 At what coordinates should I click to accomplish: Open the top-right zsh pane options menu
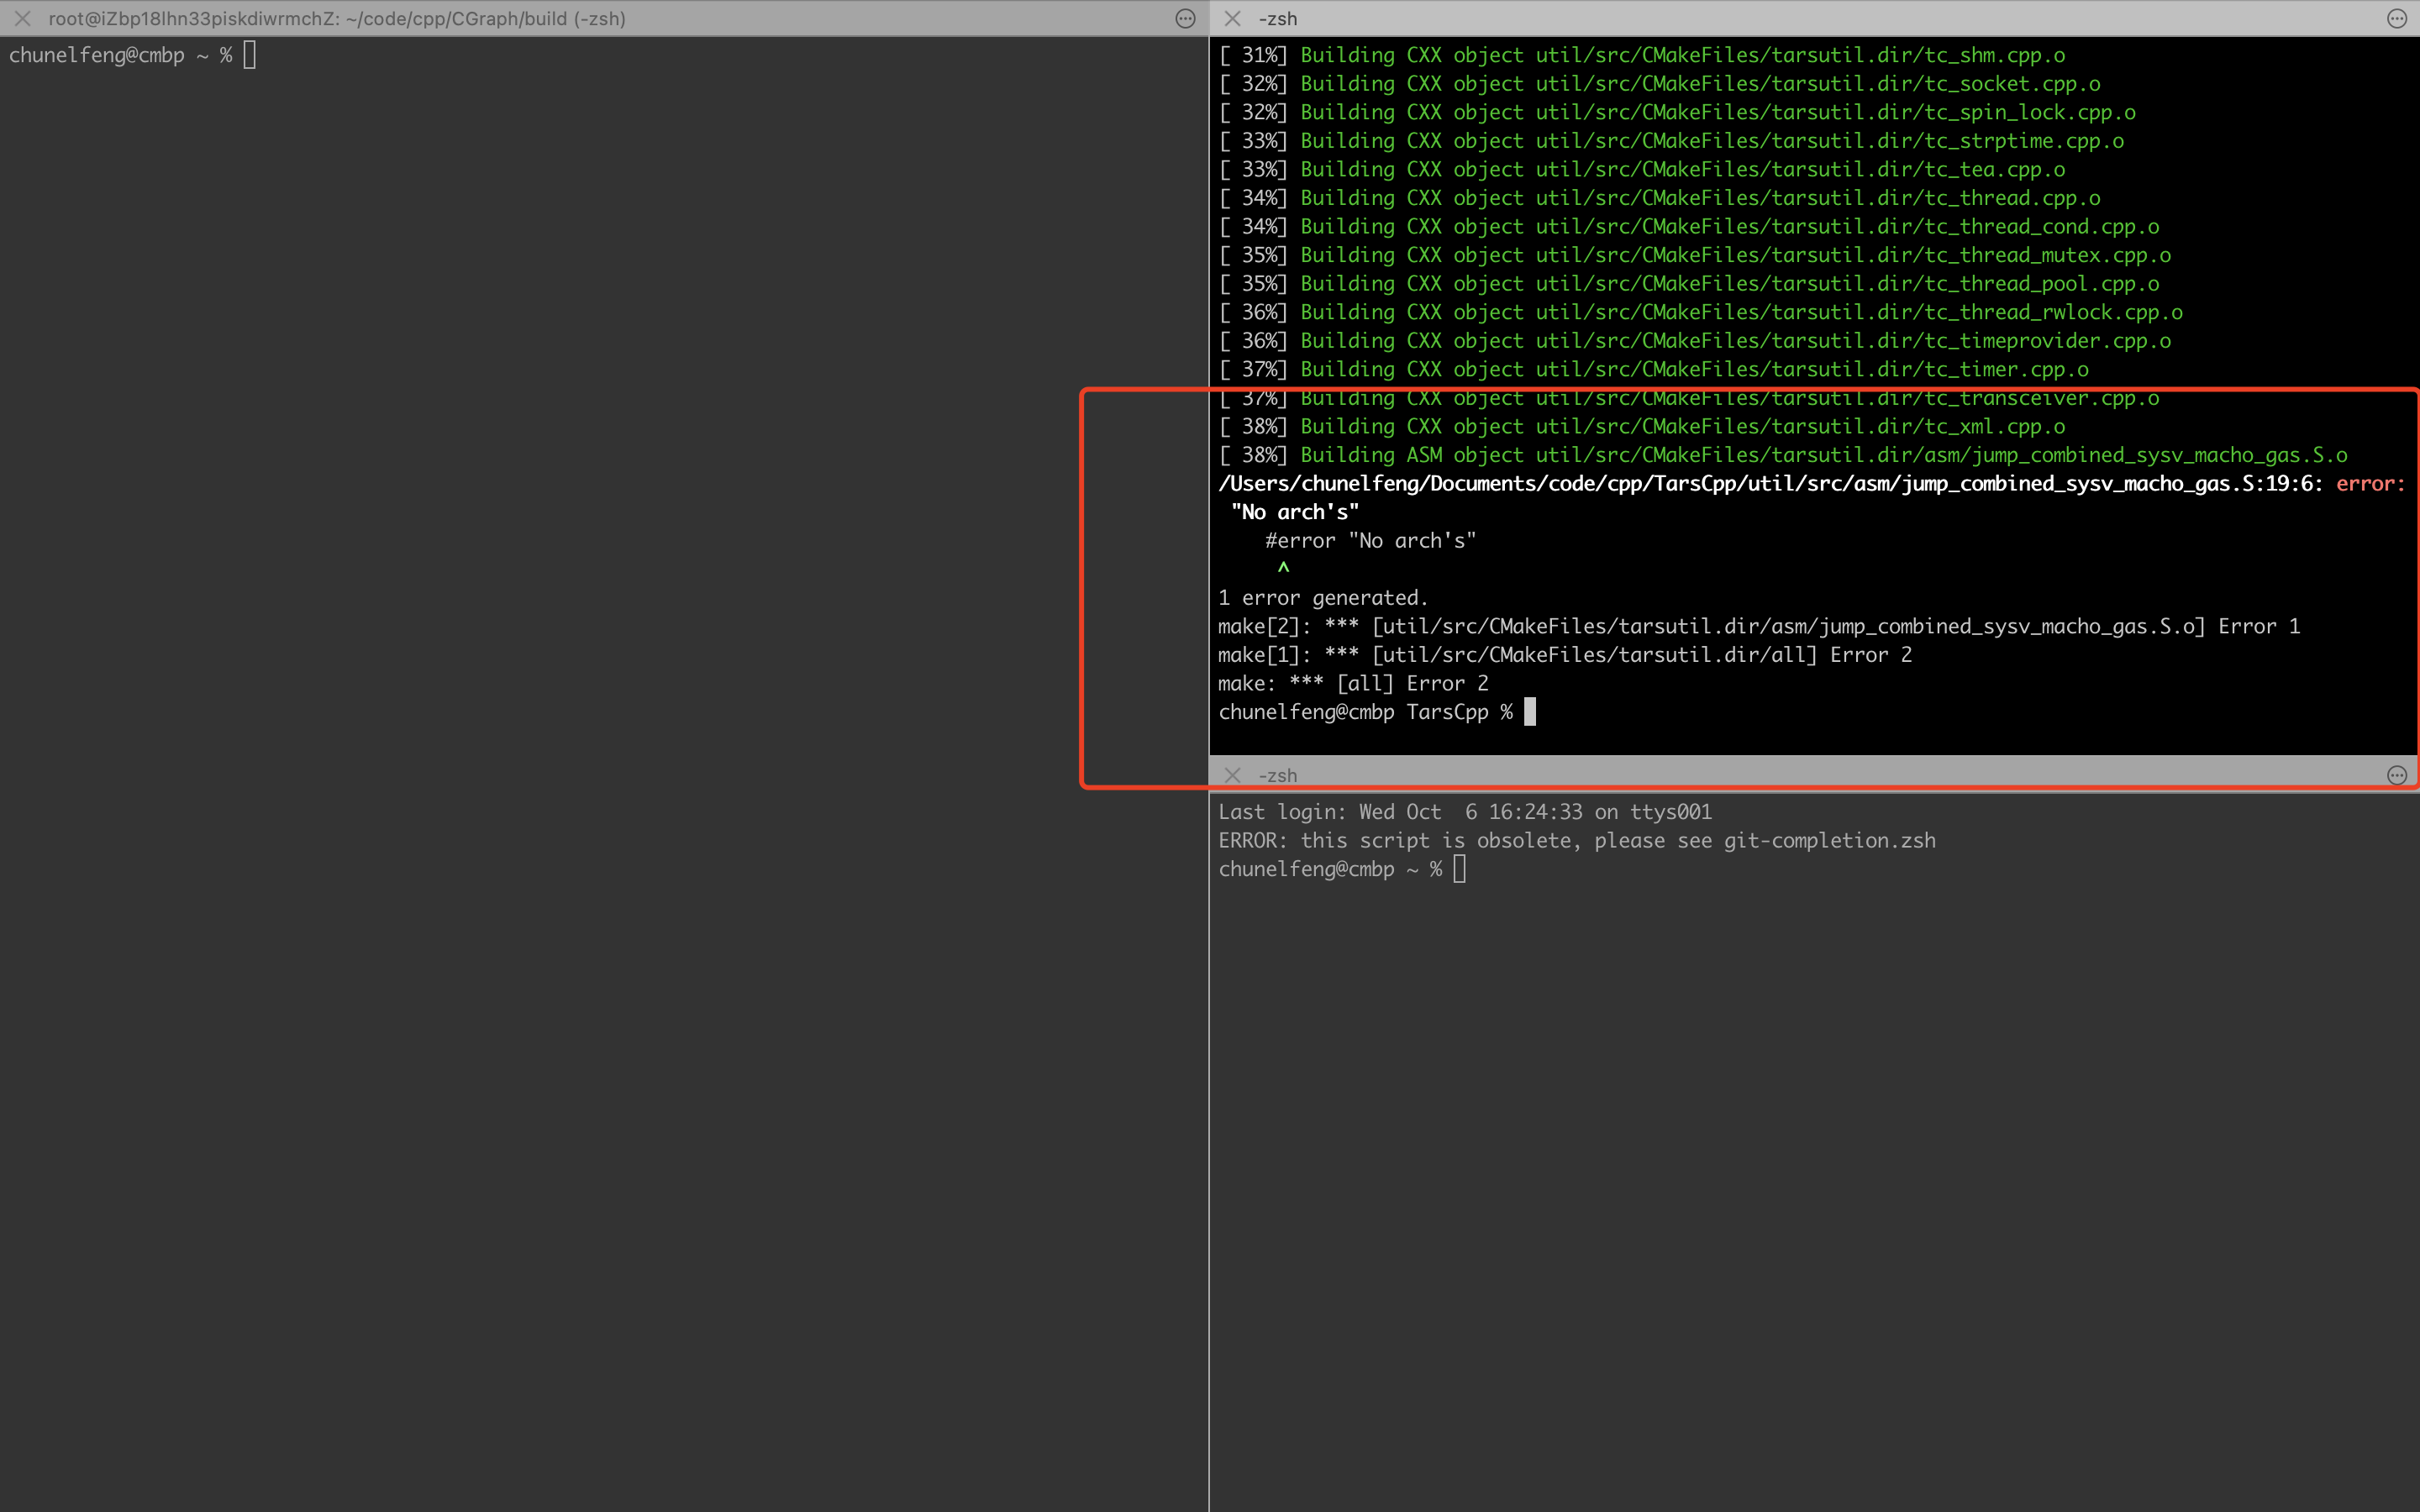click(2396, 18)
